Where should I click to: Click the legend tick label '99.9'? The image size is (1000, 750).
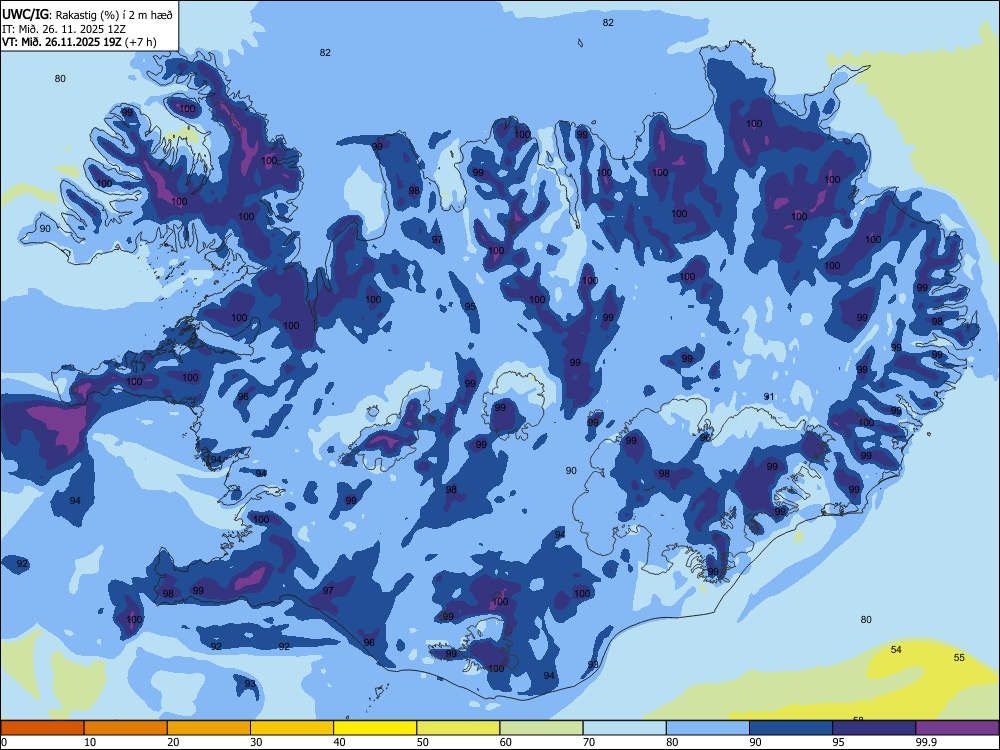pyautogui.click(x=926, y=742)
